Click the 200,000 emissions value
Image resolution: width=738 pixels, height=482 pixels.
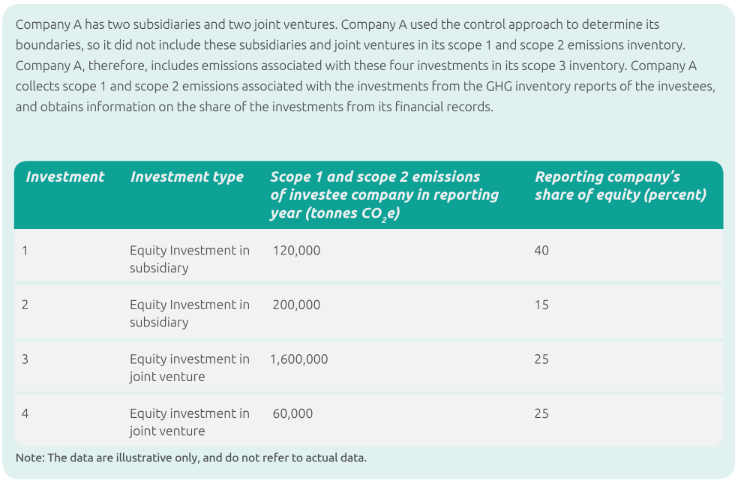tap(296, 305)
